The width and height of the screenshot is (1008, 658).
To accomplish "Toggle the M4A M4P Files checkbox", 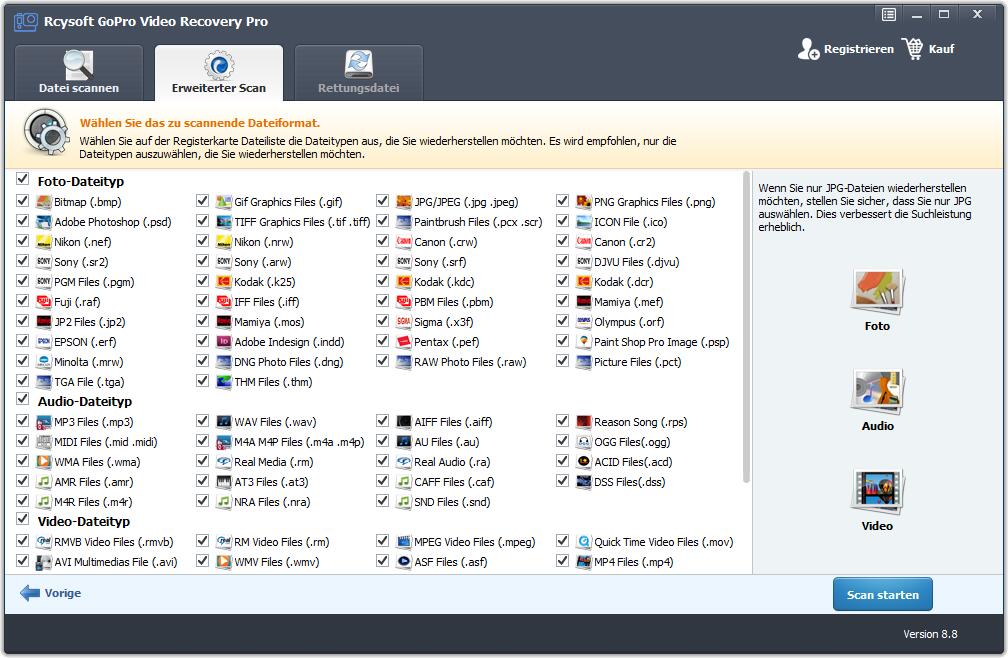I will point(202,440).
